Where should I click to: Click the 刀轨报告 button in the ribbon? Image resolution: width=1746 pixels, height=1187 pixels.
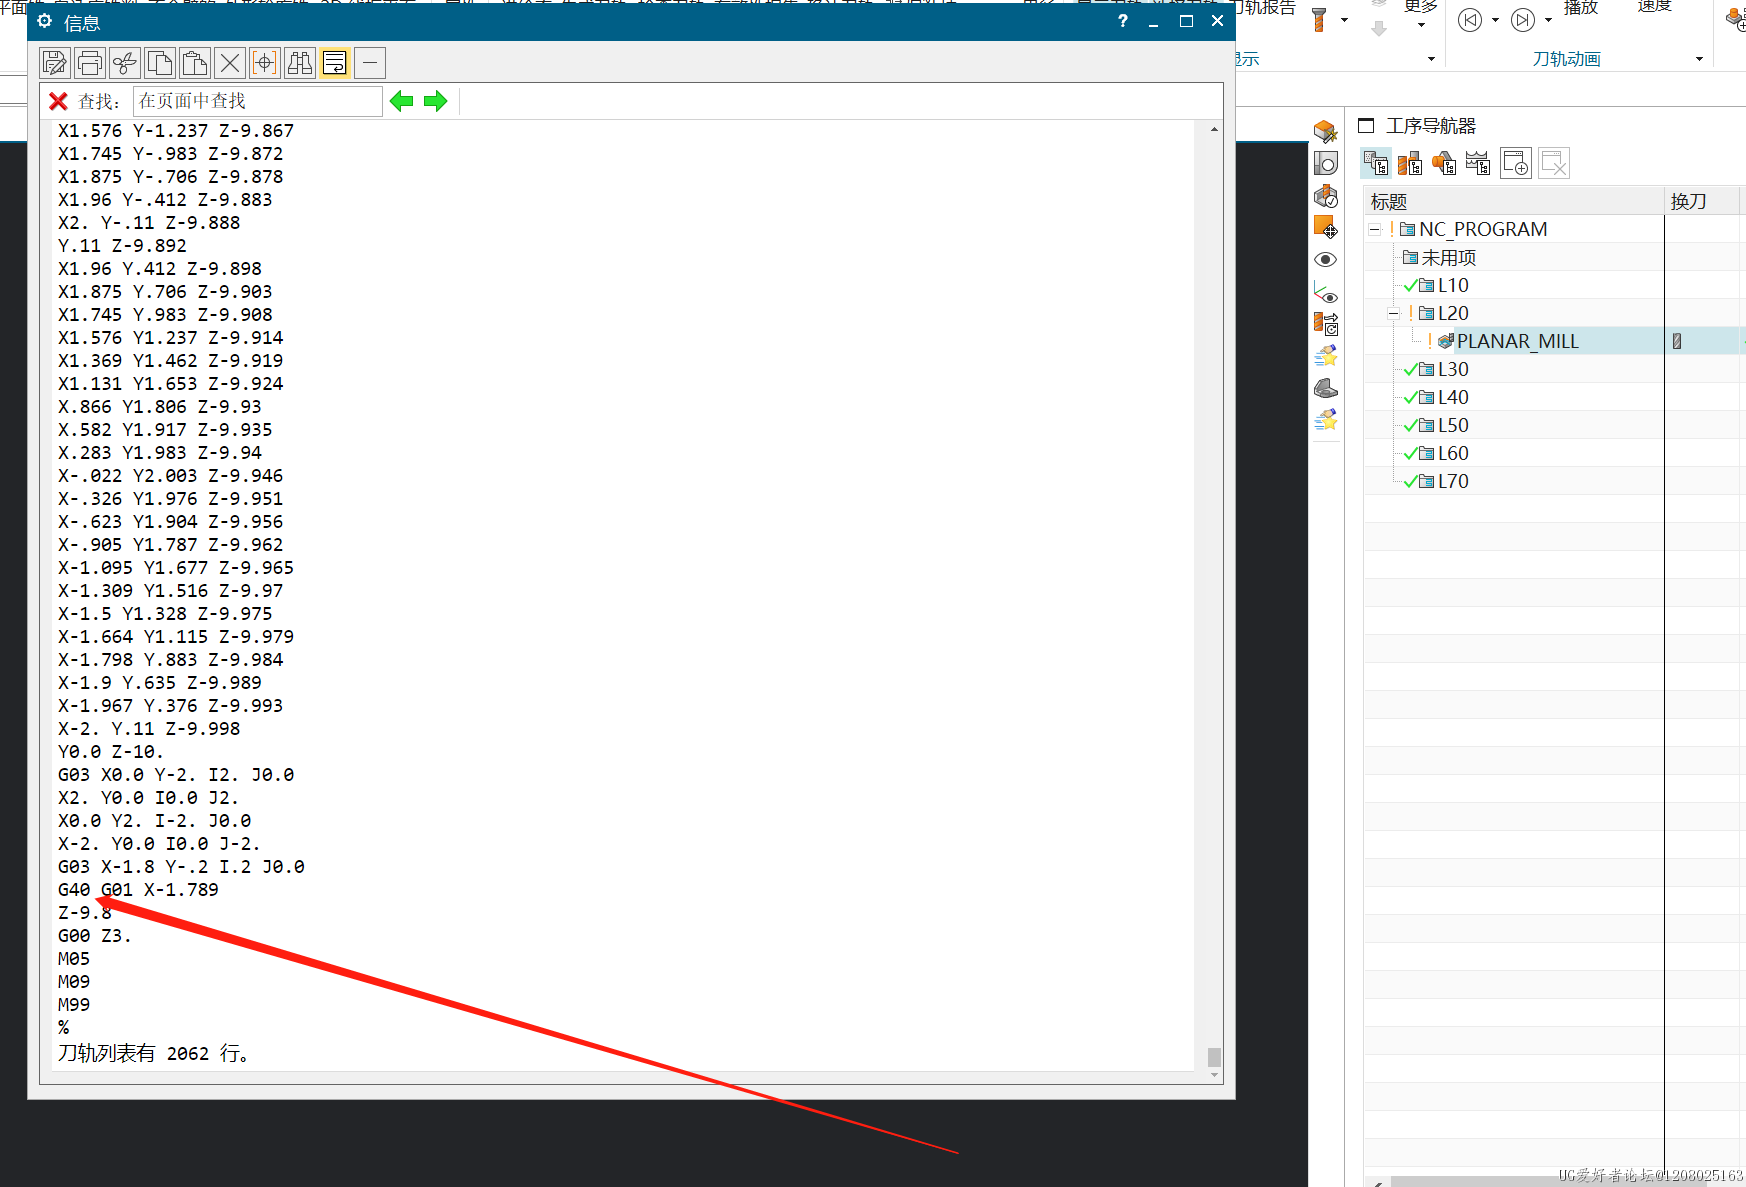(x=1267, y=8)
